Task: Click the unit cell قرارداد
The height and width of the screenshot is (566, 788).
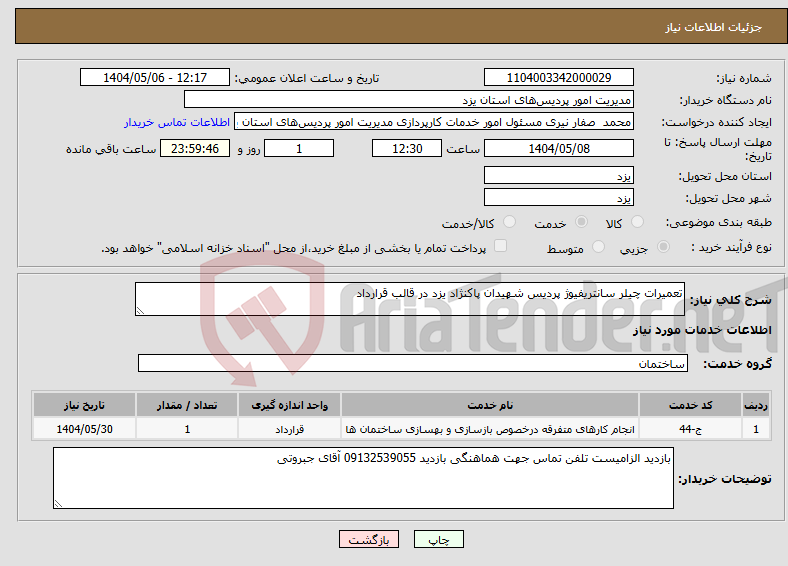Action: [x=289, y=429]
